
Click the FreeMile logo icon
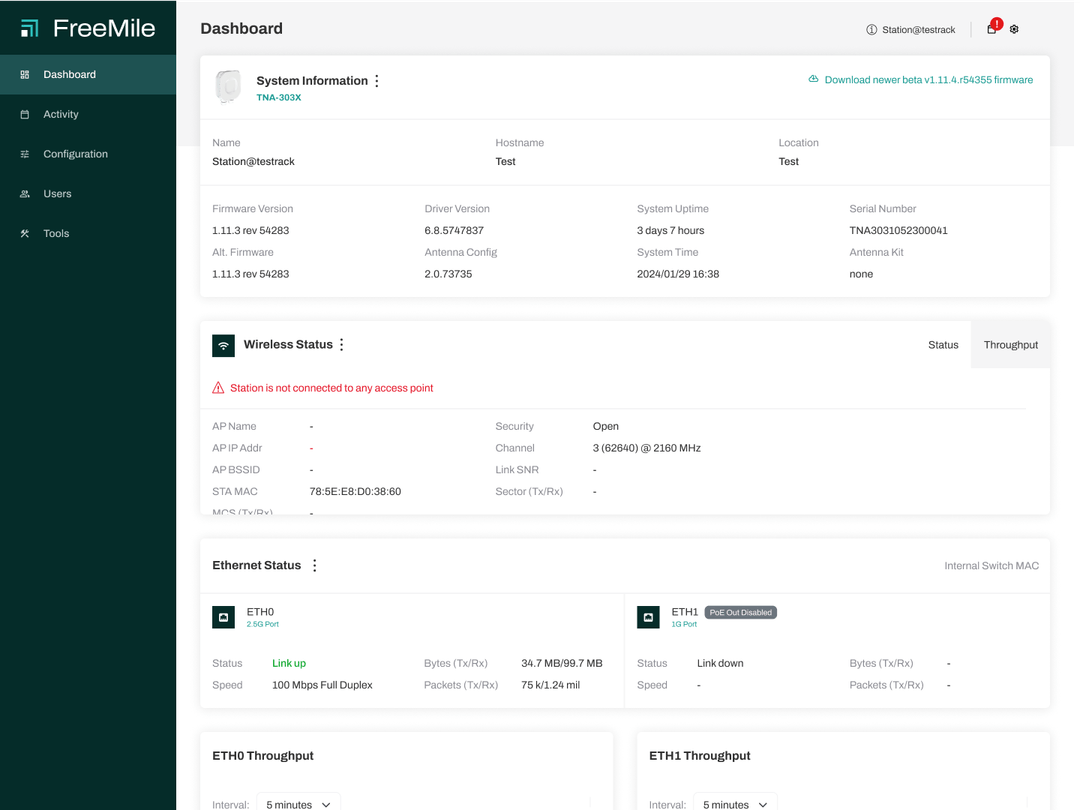[x=30, y=28]
